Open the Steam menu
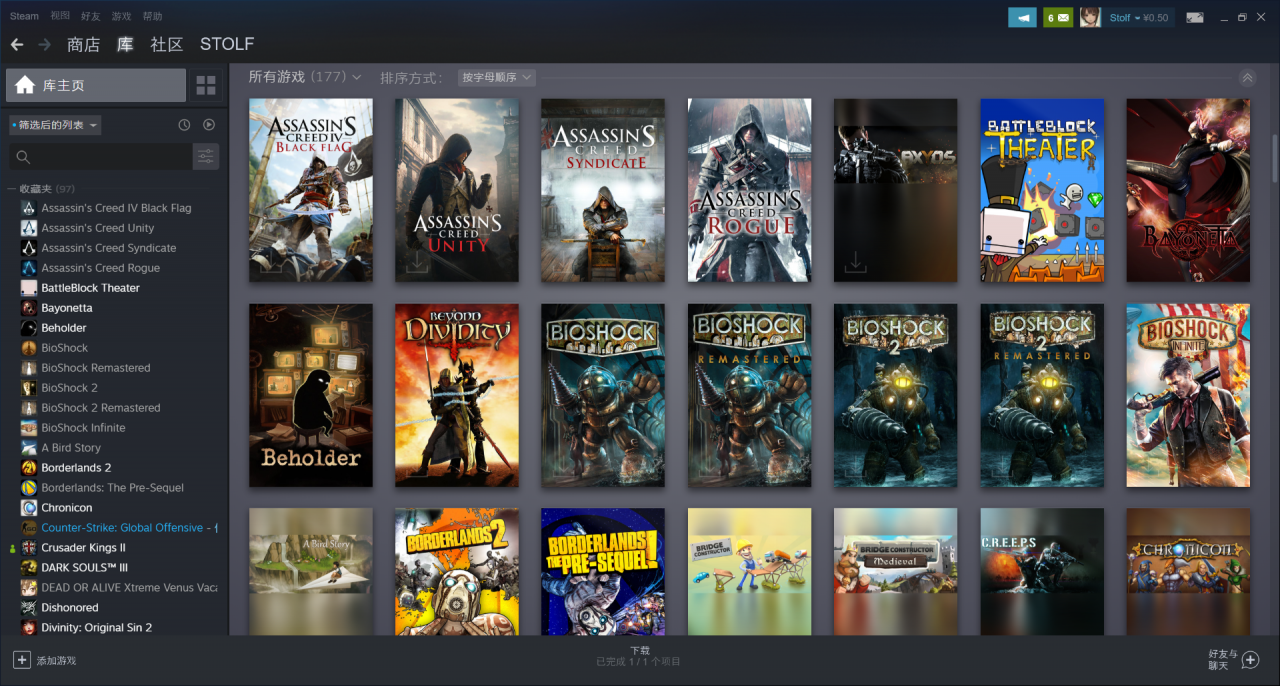The height and width of the screenshot is (686, 1280). point(25,17)
